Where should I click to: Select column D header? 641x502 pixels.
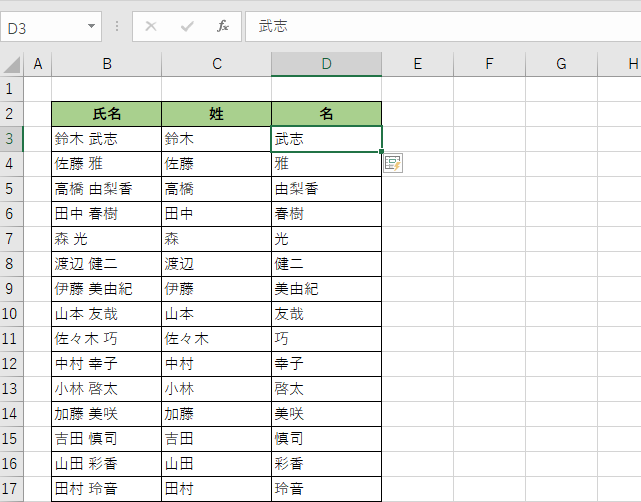point(326,64)
